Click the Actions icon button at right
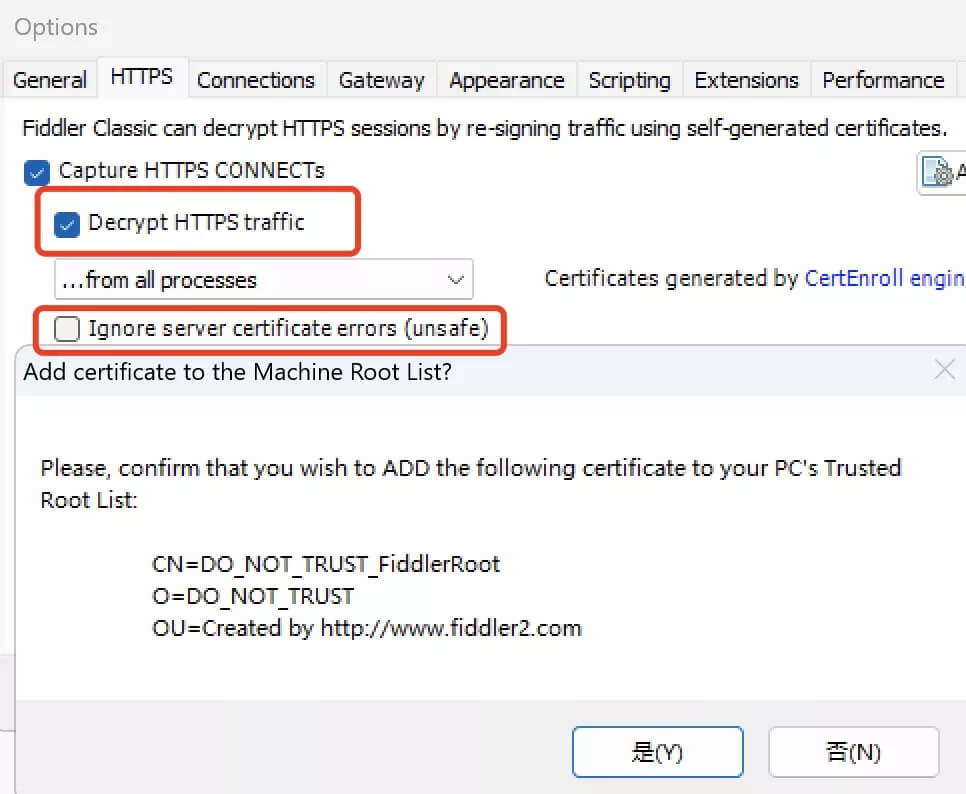The height and width of the screenshot is (794, 966). pos(943,172)
